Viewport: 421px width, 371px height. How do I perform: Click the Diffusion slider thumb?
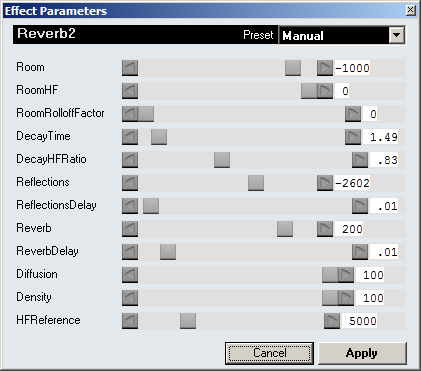point(330,275)
